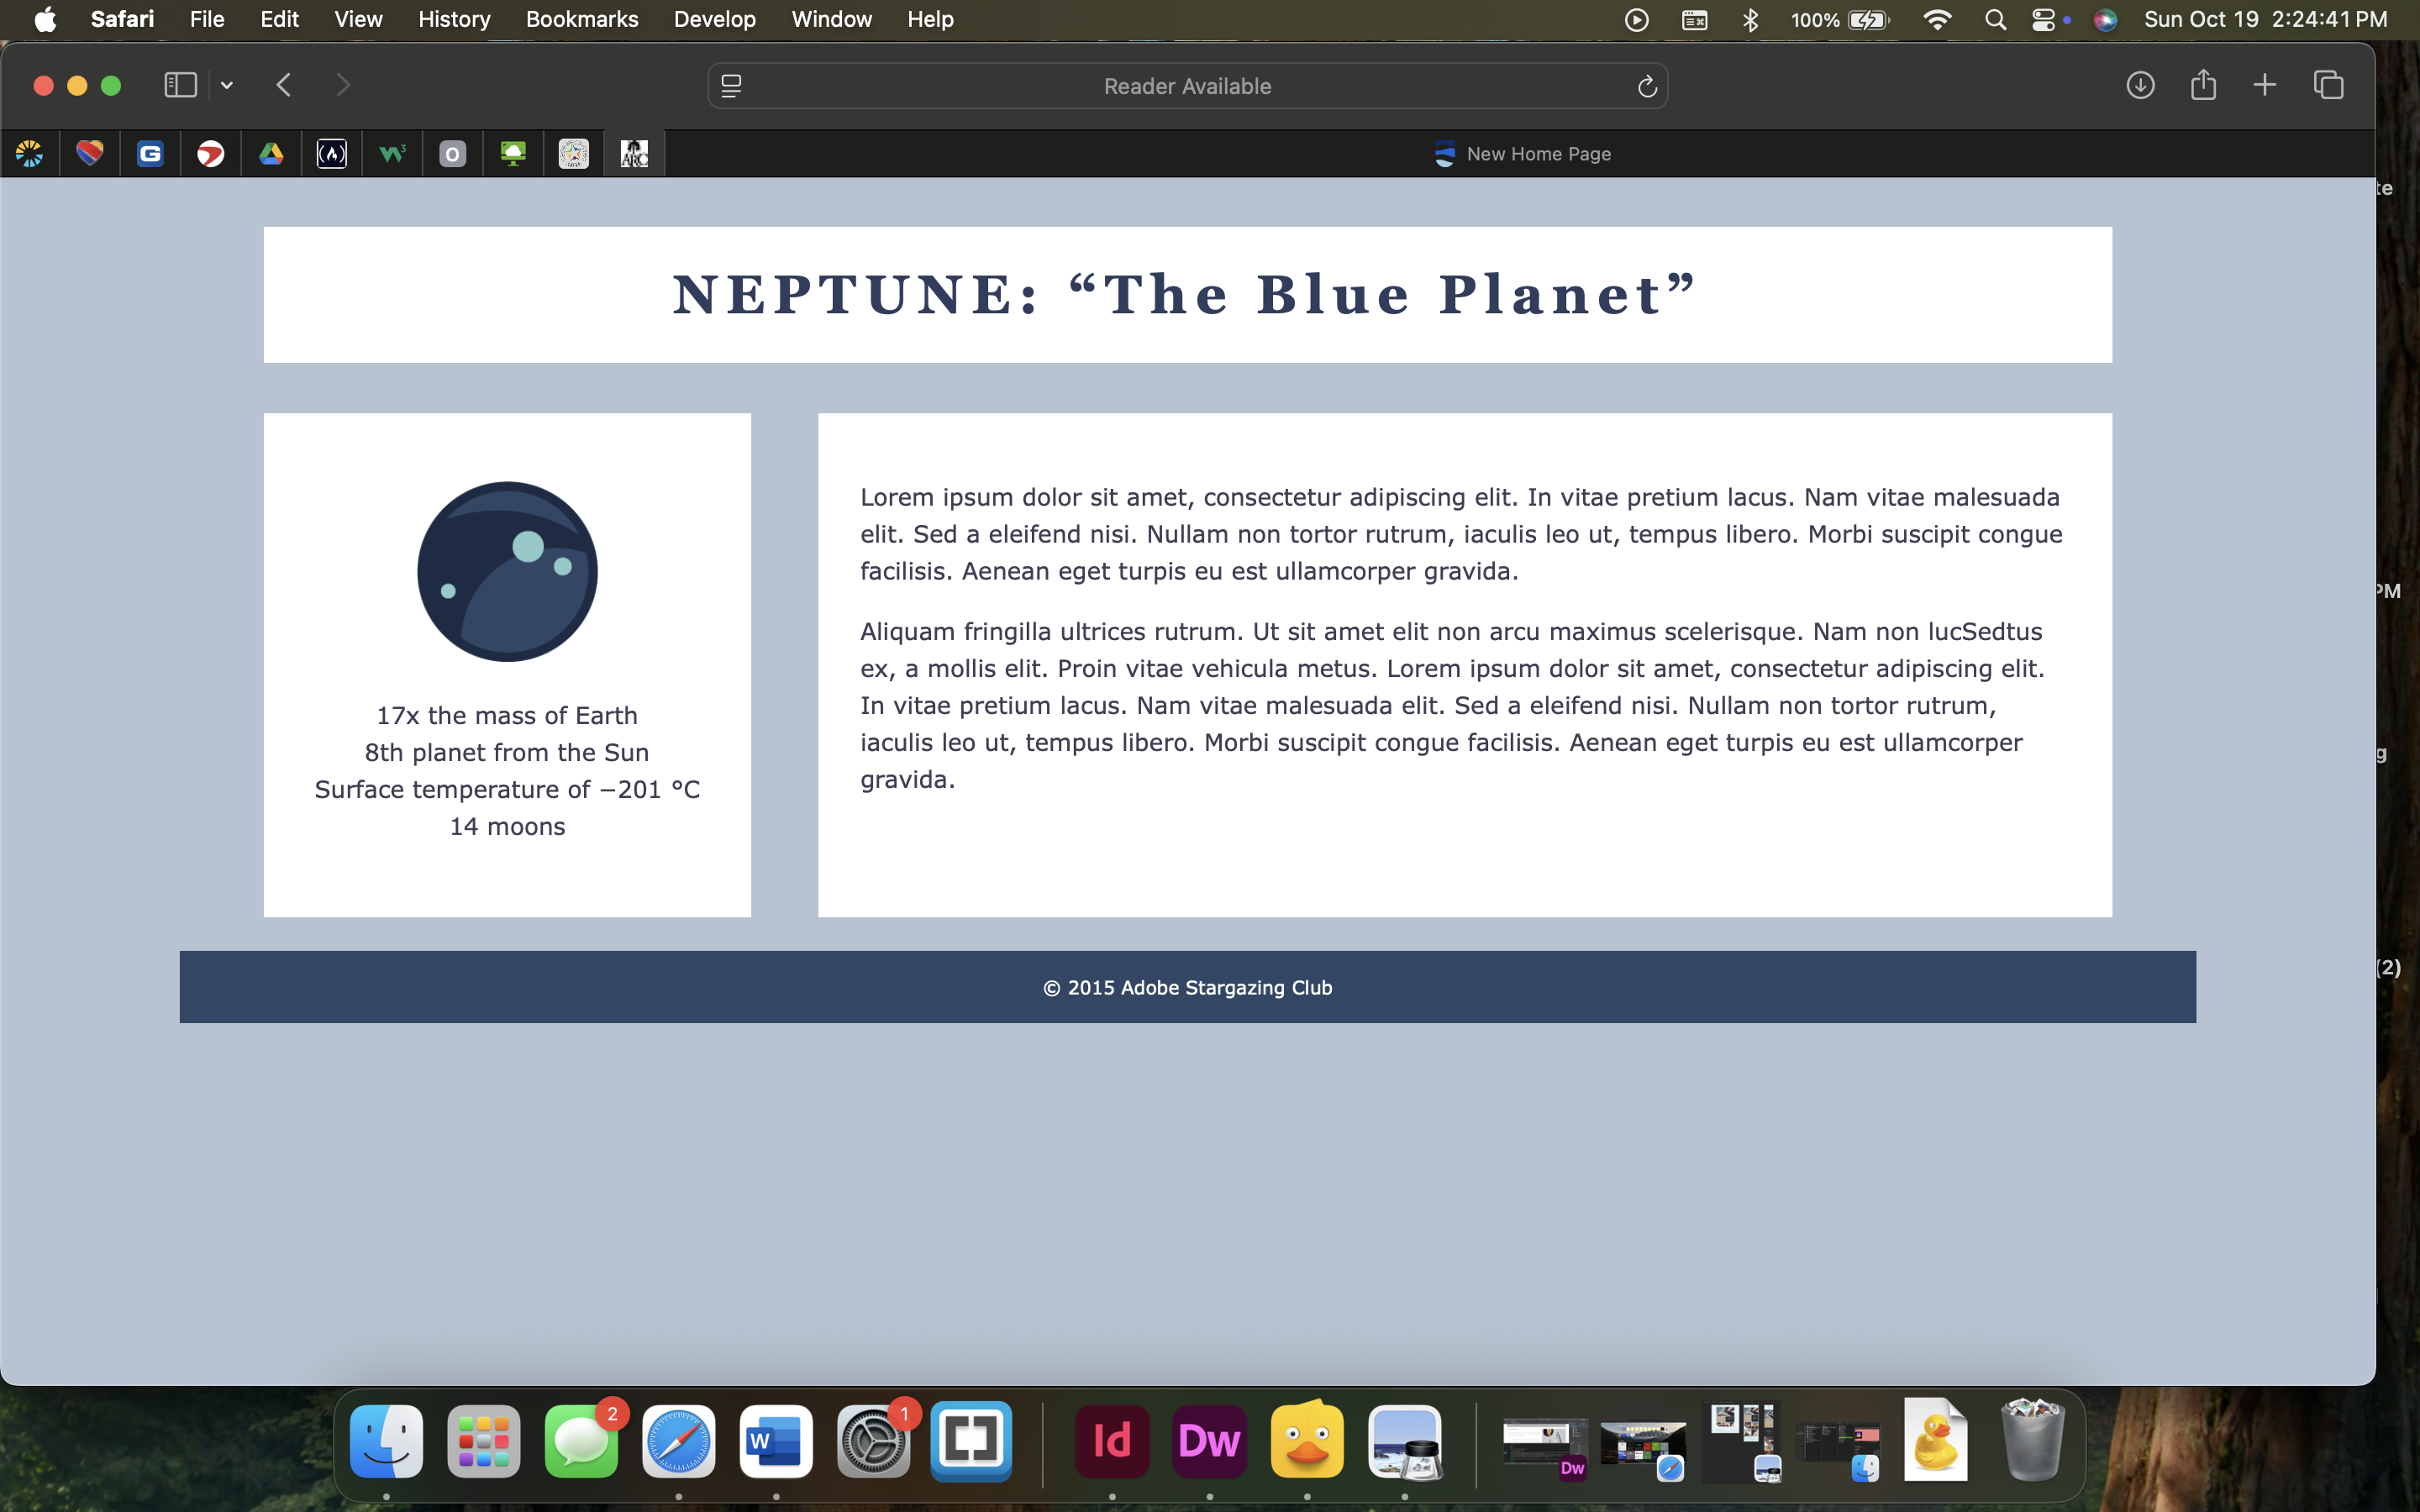Open the freeCodeCamp pinned tab
Image resolution: width=2420 pixels, height=1512 pixels.
pos(332,154)
